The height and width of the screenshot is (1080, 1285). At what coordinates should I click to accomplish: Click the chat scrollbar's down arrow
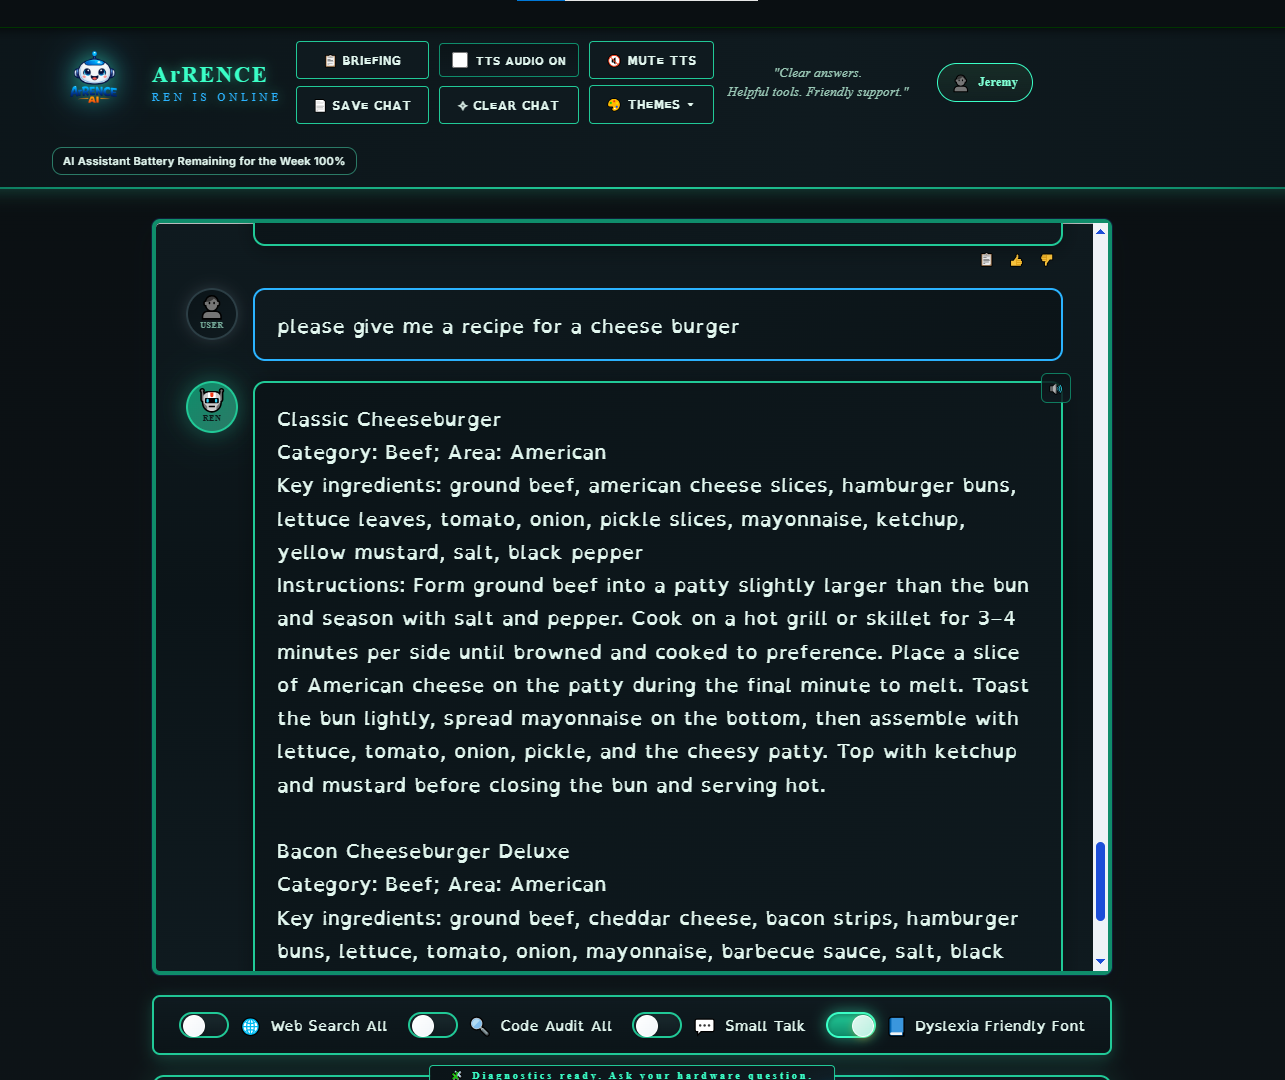[1100, 960]
